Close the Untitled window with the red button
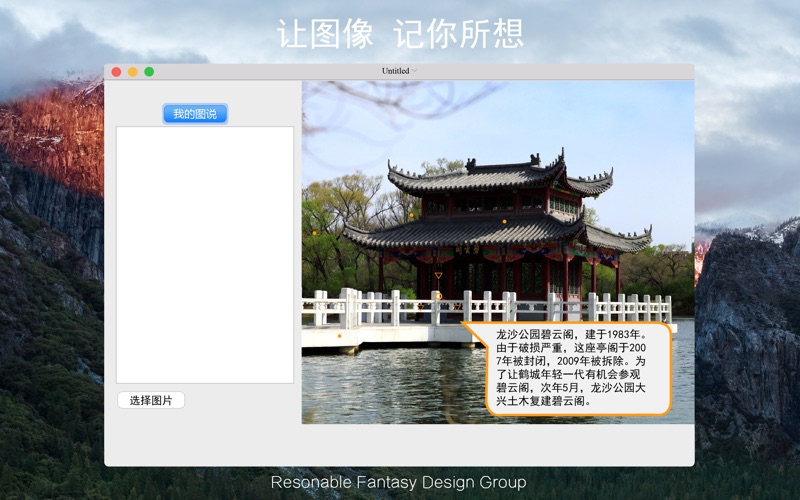Image resolution: width=800 pixels, height=500 pixels. click(x=116, y=72)
